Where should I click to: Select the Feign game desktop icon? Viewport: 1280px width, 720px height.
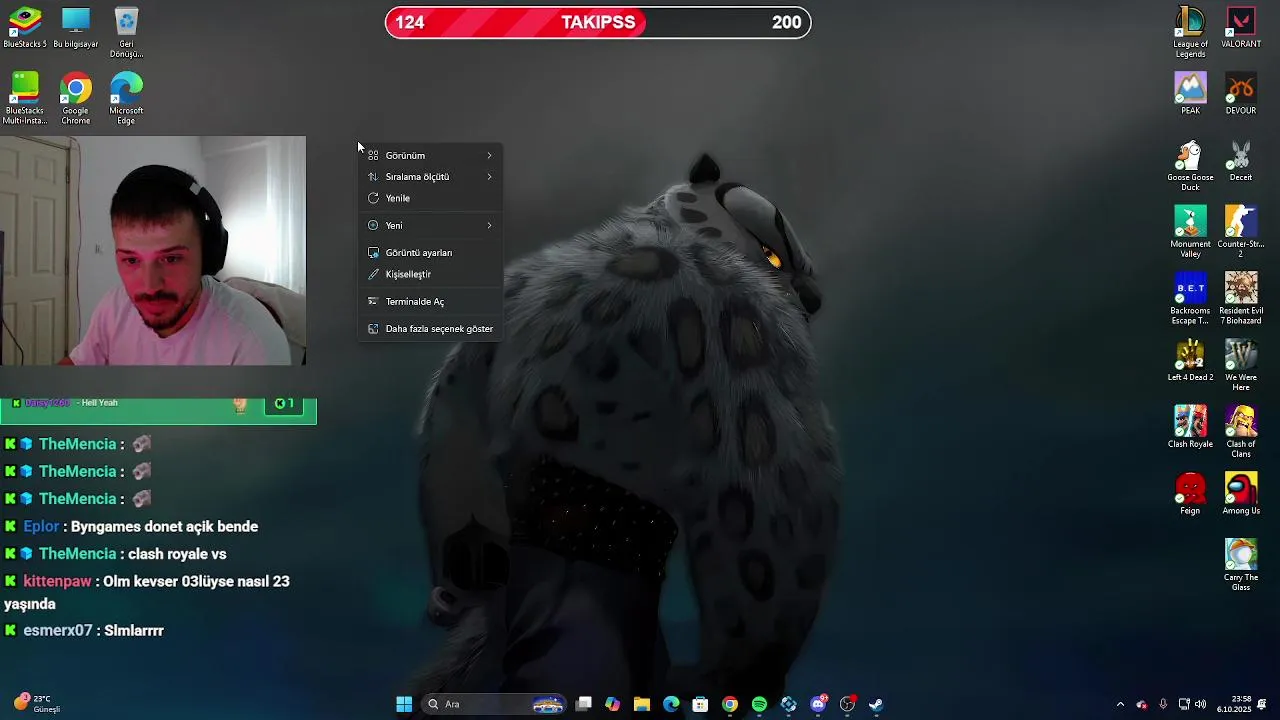(1190, 494)
